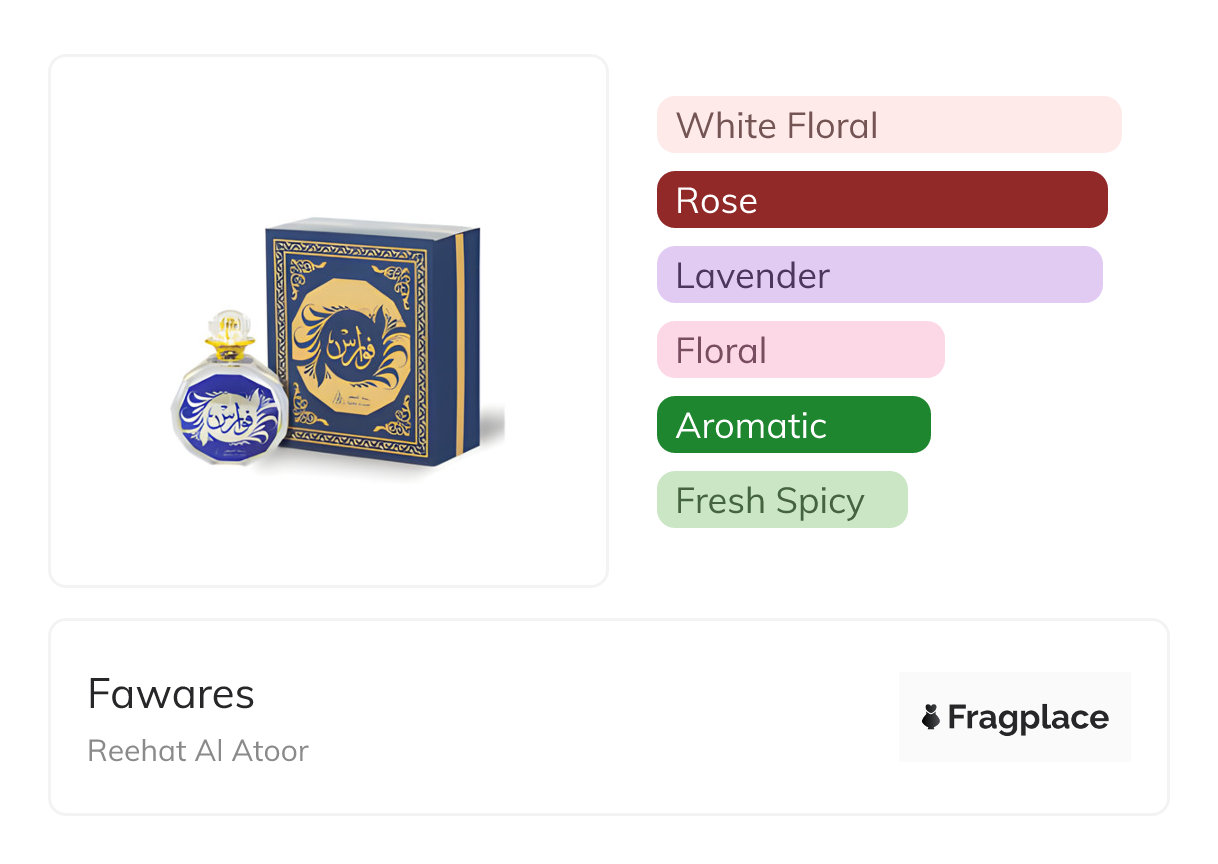The height and width of the screenshot is (864, 1218).
Task: Visit the Reehat Al Atoor brand link
Action: tap(198, 751)
